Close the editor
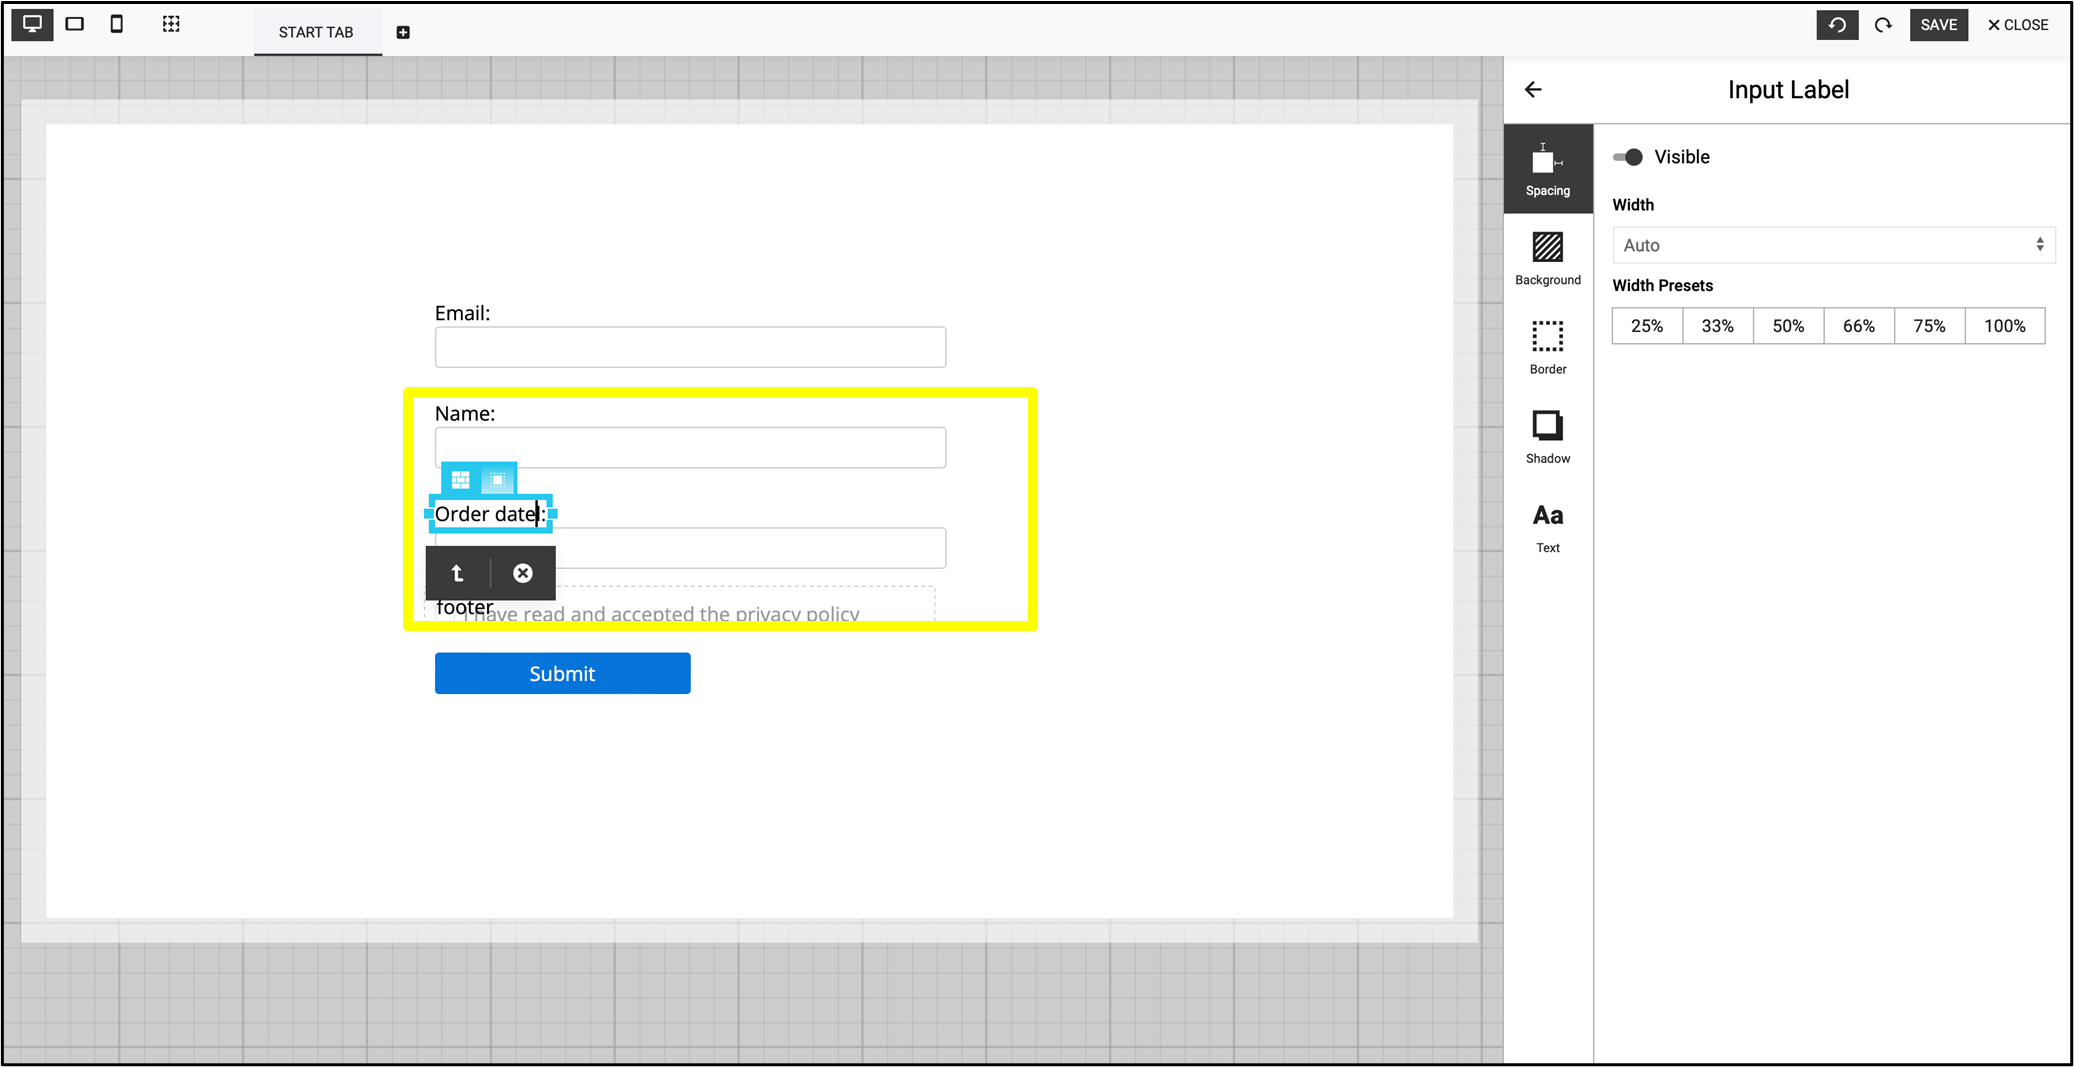2074x1067 pixels. (x=2018, y=25)
